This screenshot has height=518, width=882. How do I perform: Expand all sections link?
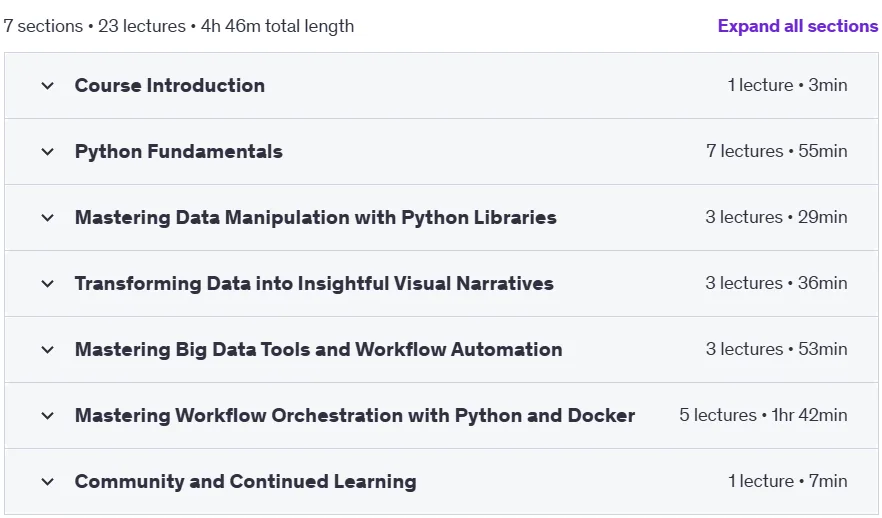[x=798, y=26]
